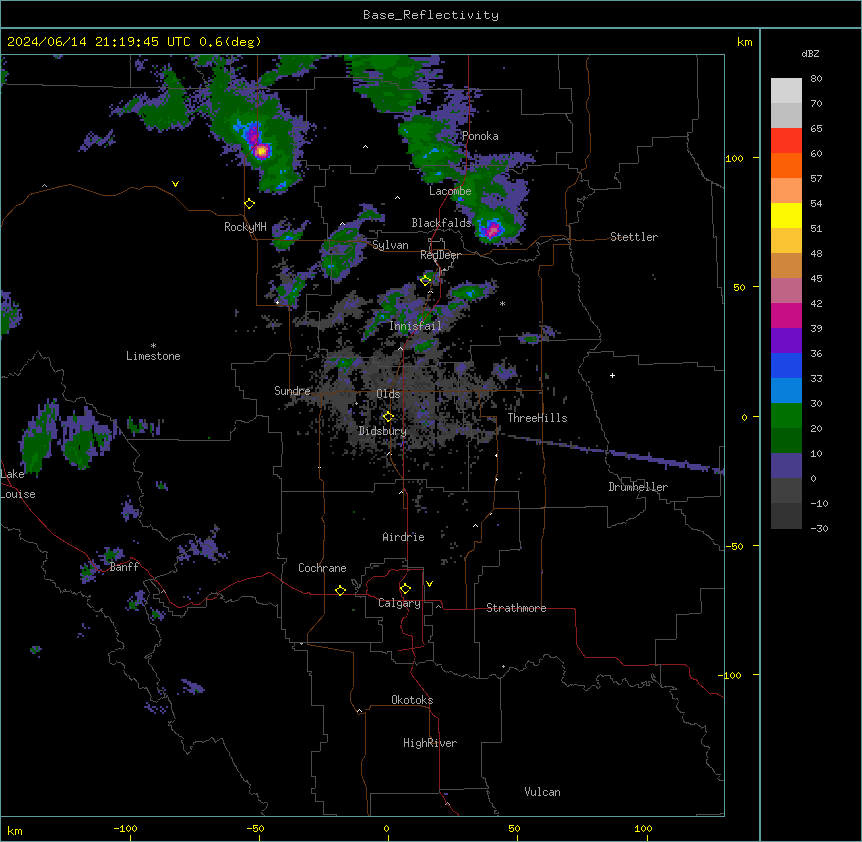The width and height of the screenshot is (862, 842).
Task: Click the Olds town label
Action: (388, 394)
